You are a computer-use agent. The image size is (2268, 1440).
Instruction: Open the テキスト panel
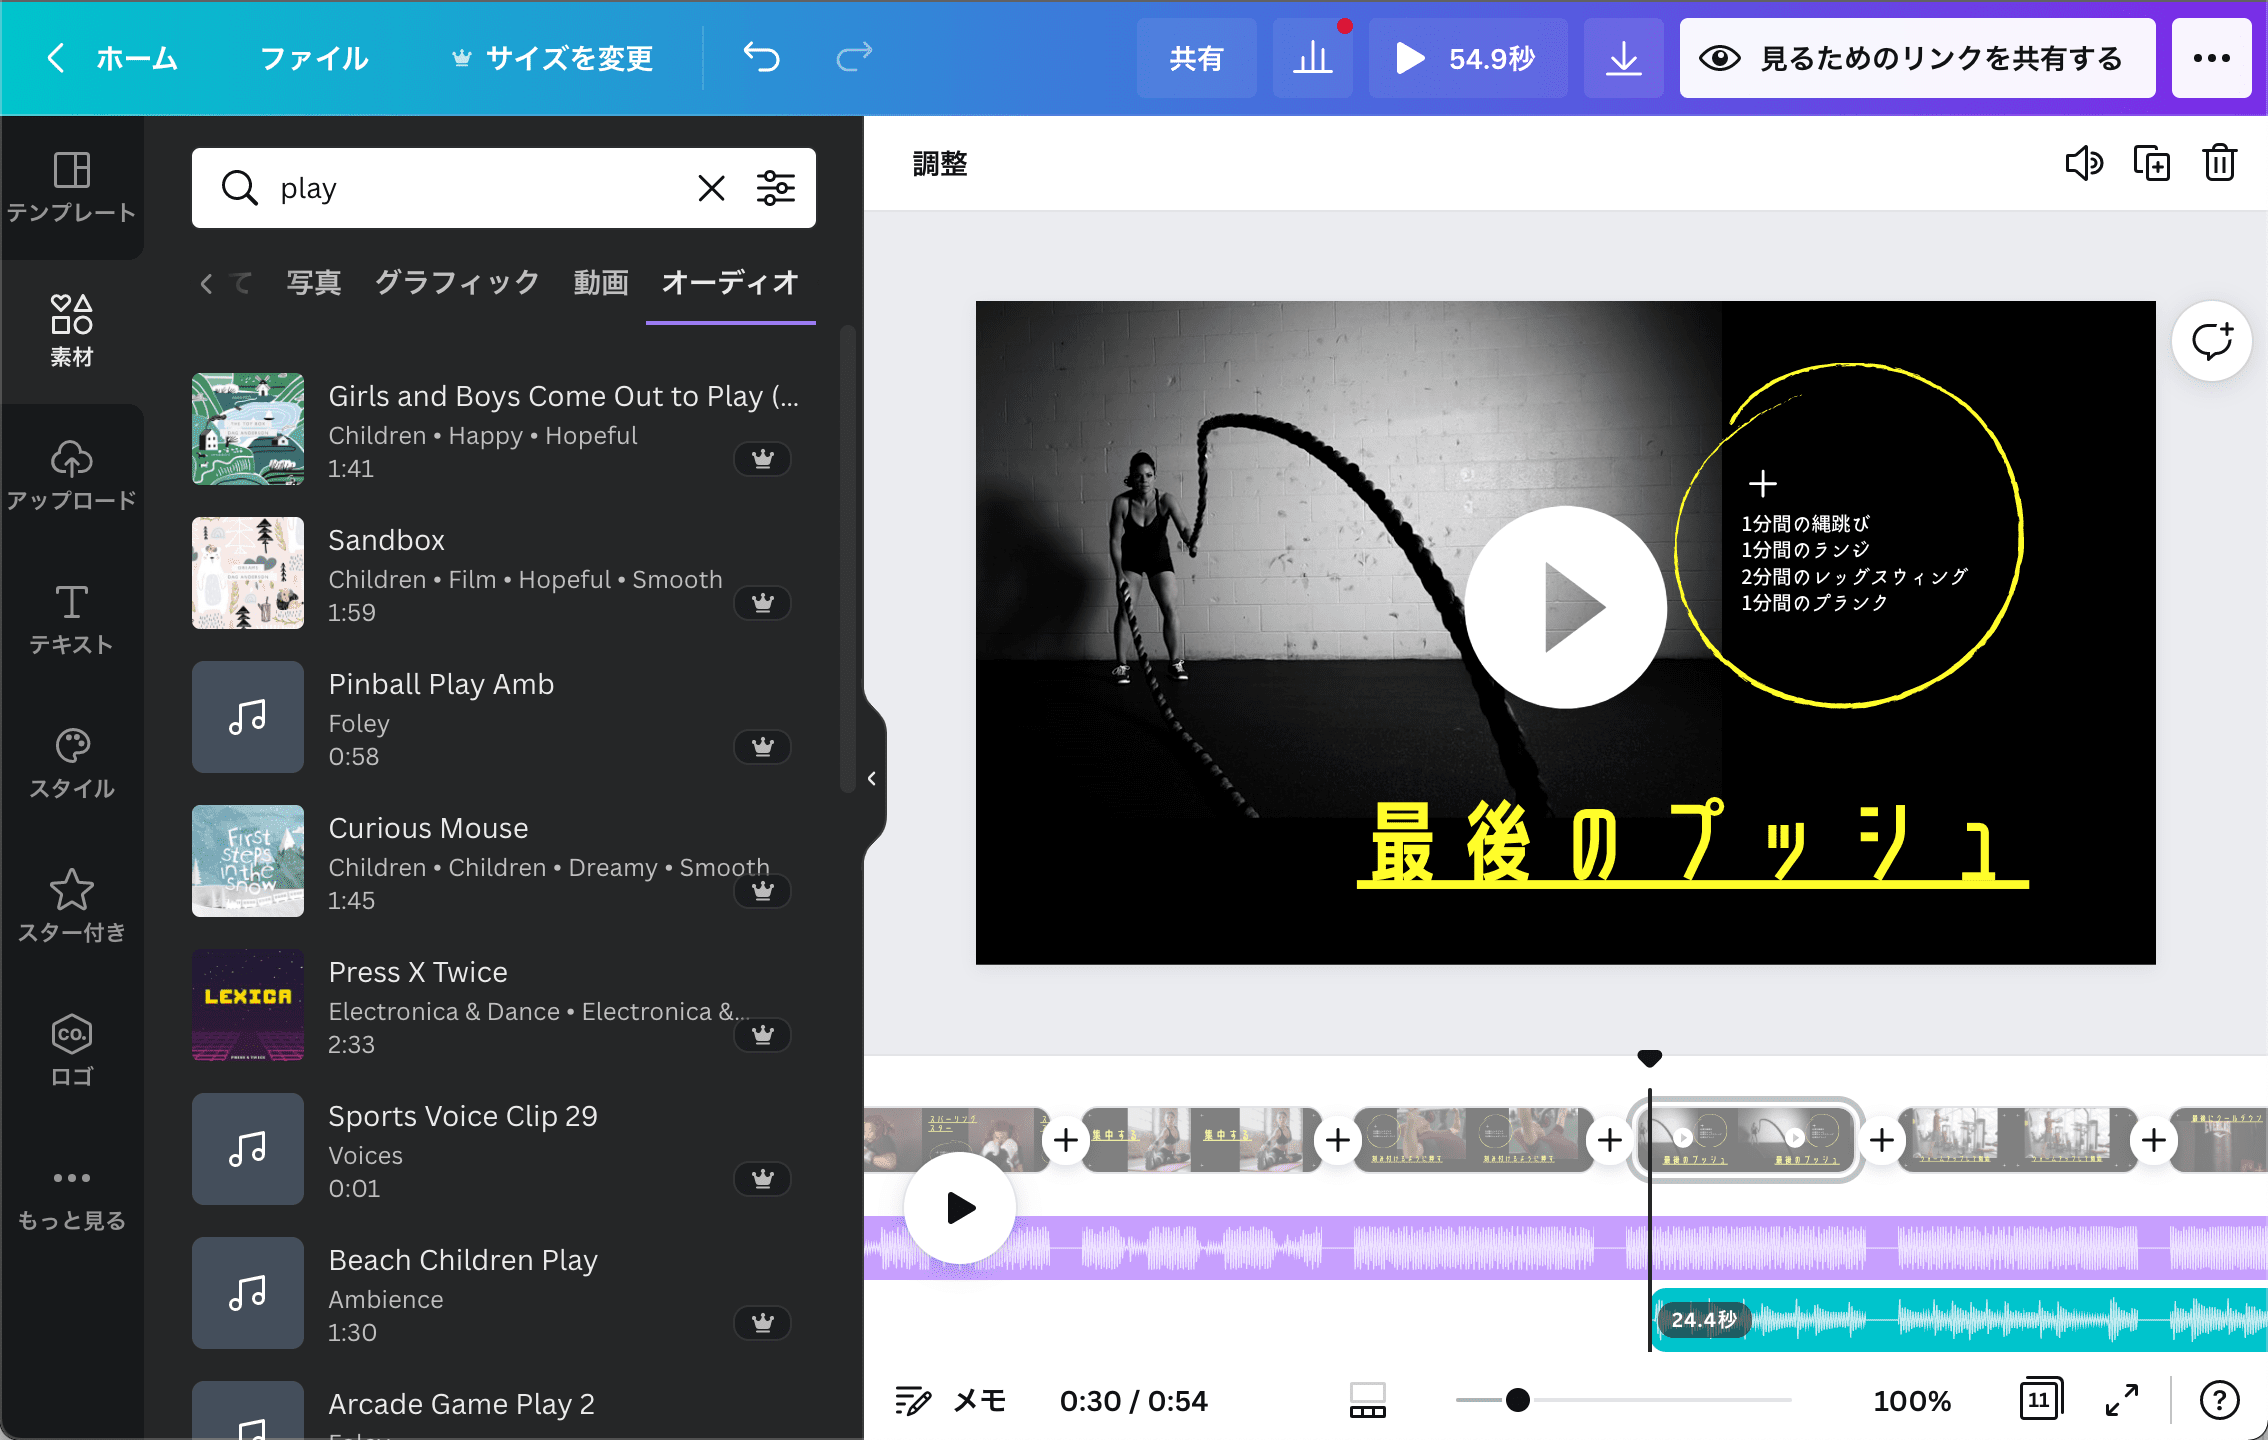(71, 618)
